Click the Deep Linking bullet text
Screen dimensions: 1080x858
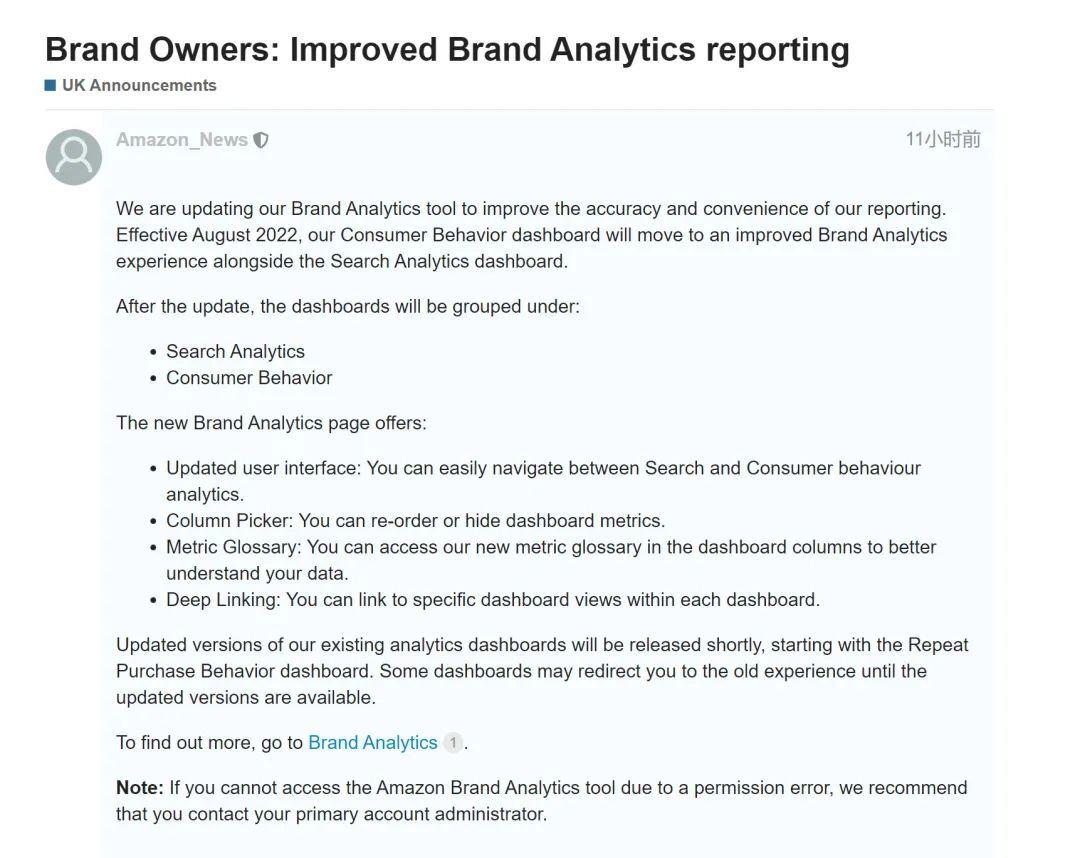coord(492,600)
